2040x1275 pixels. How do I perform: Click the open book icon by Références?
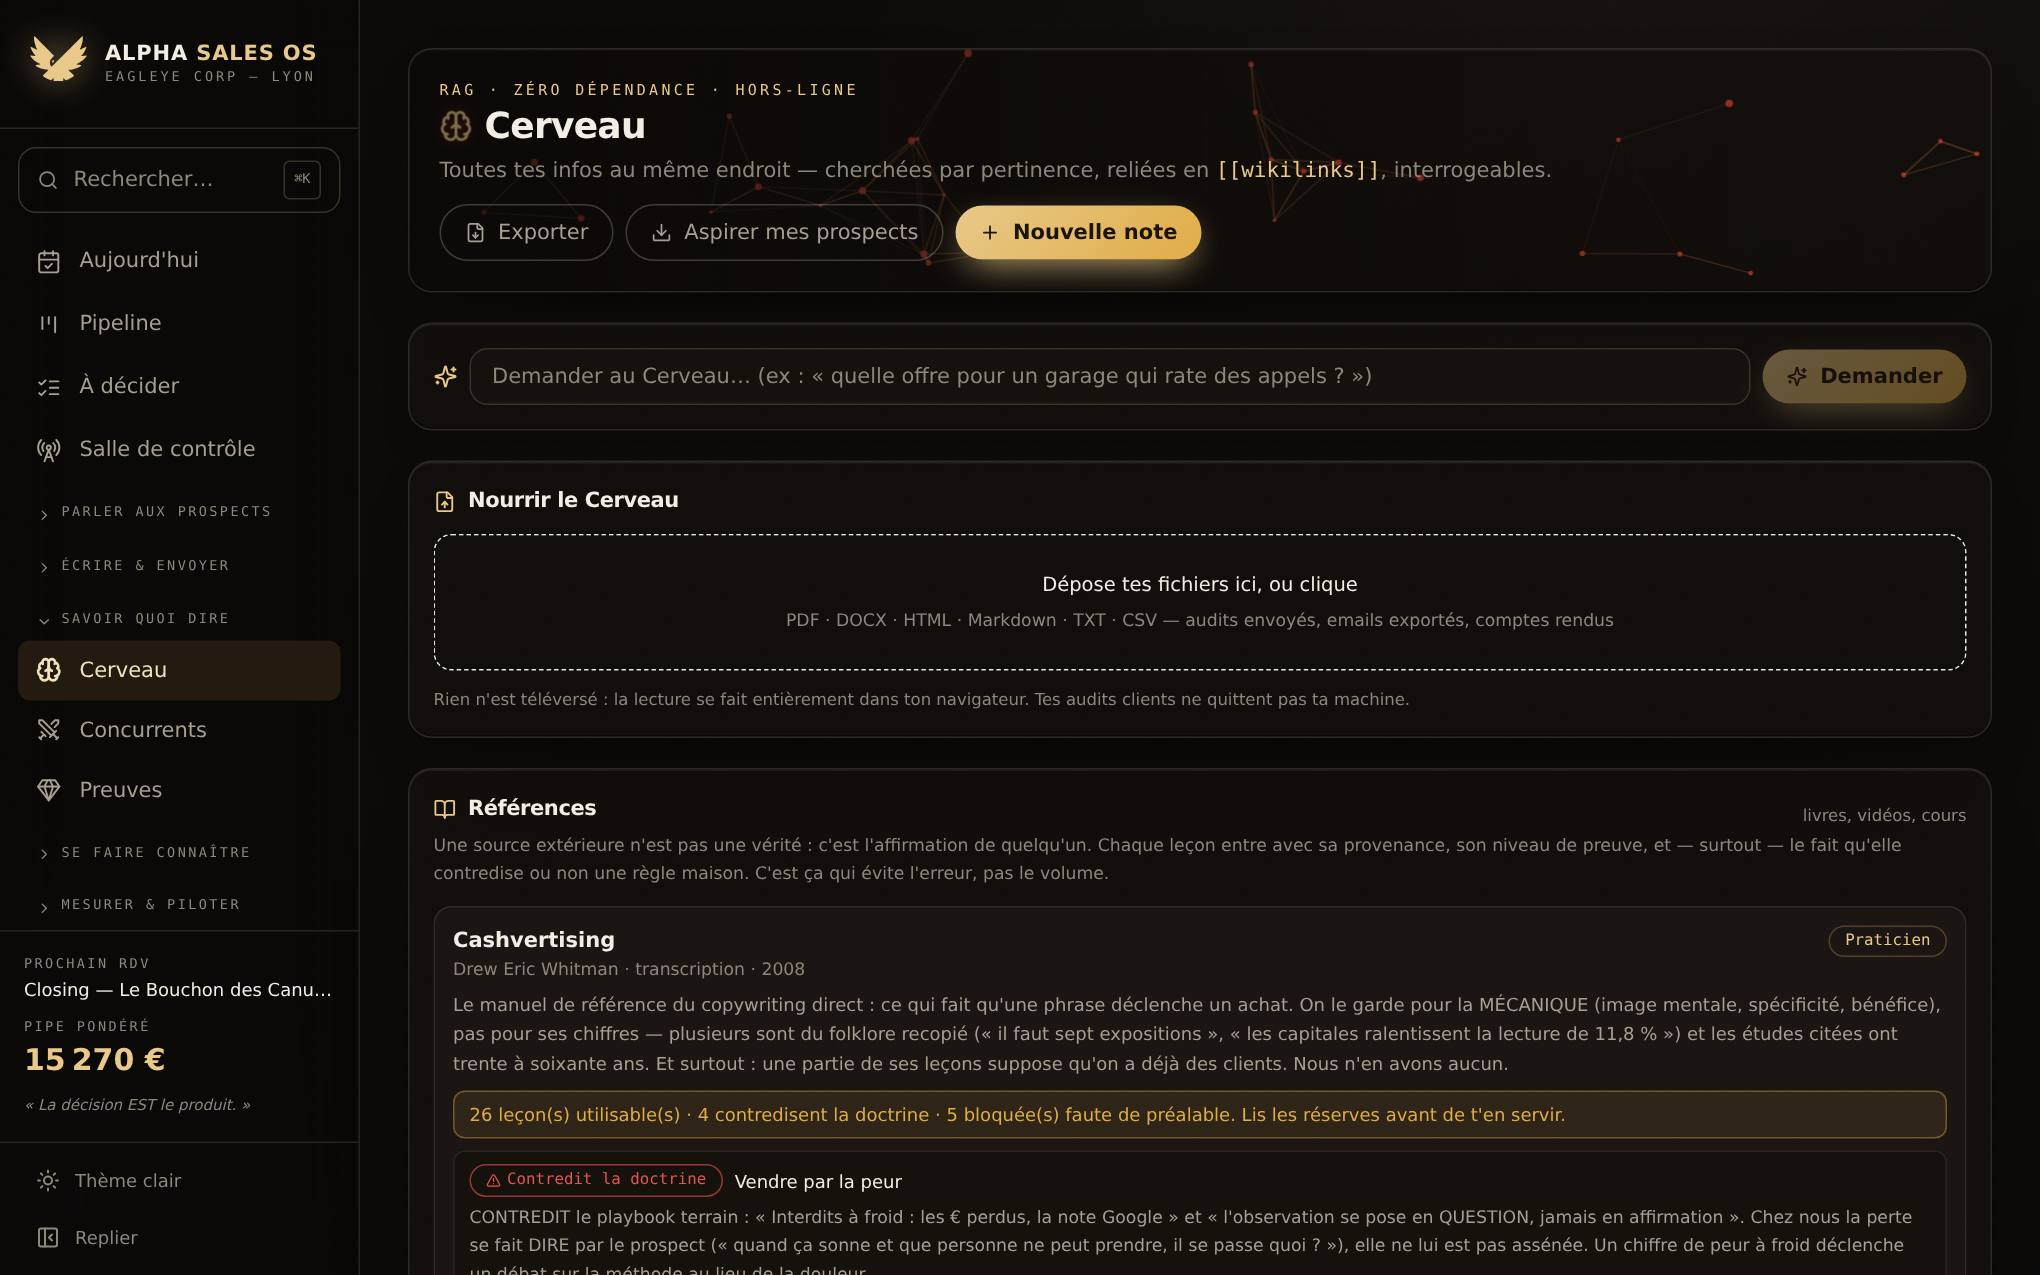445,808
